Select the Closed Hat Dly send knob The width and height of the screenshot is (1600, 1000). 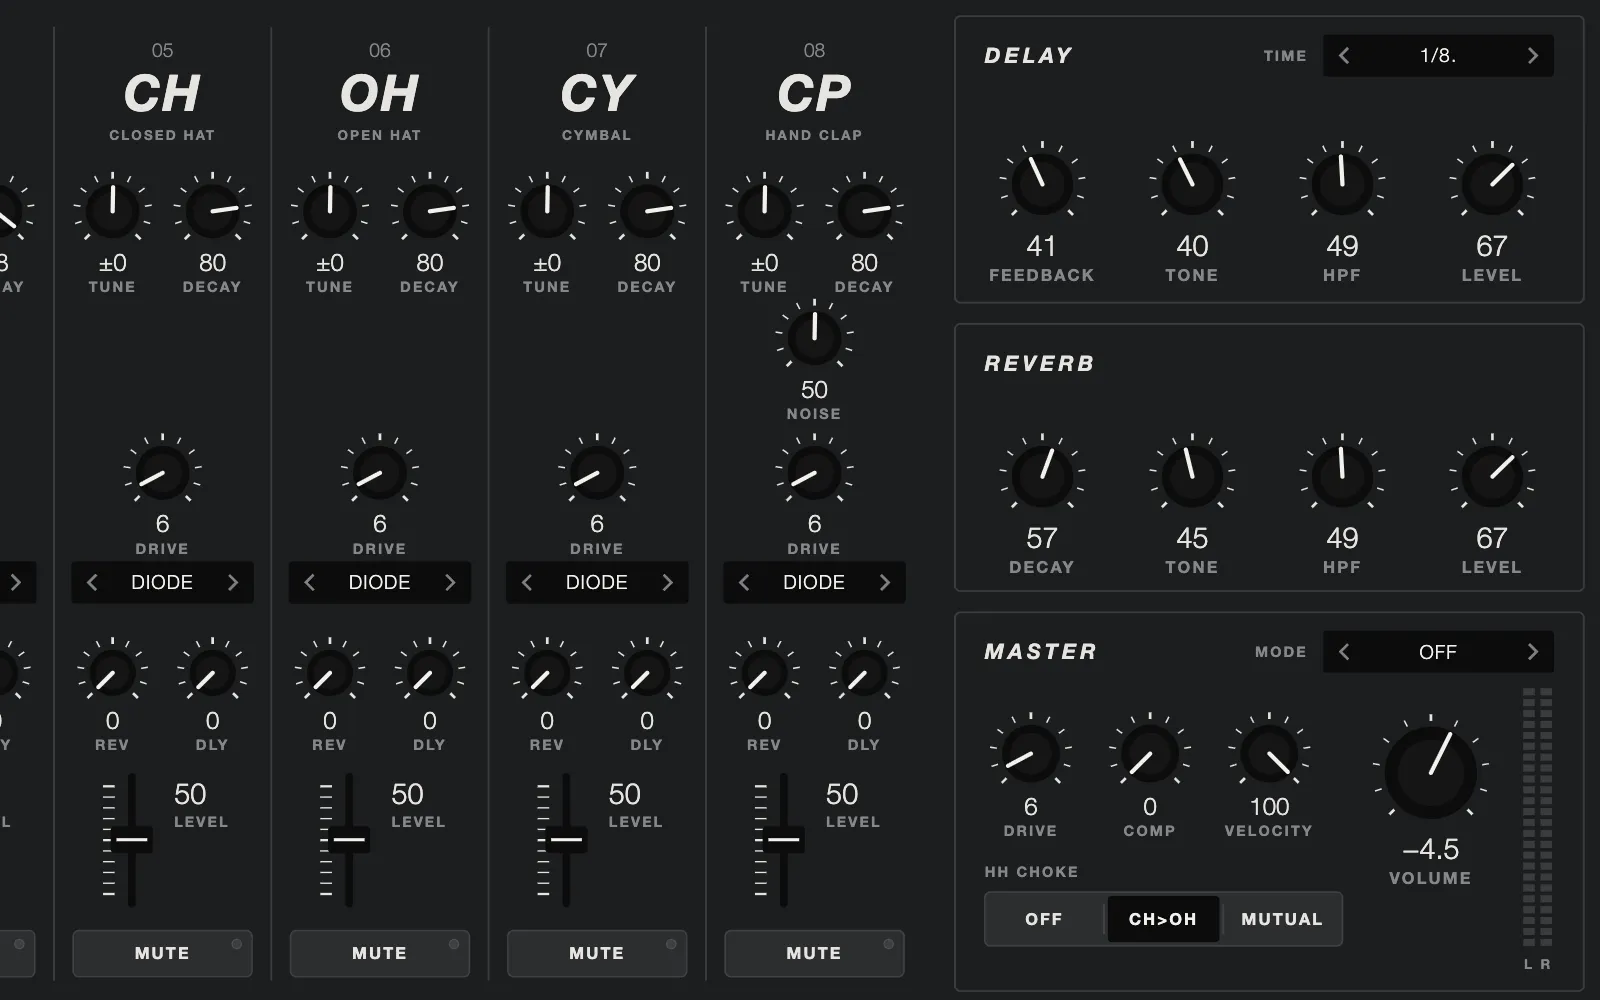click(212, 672)
